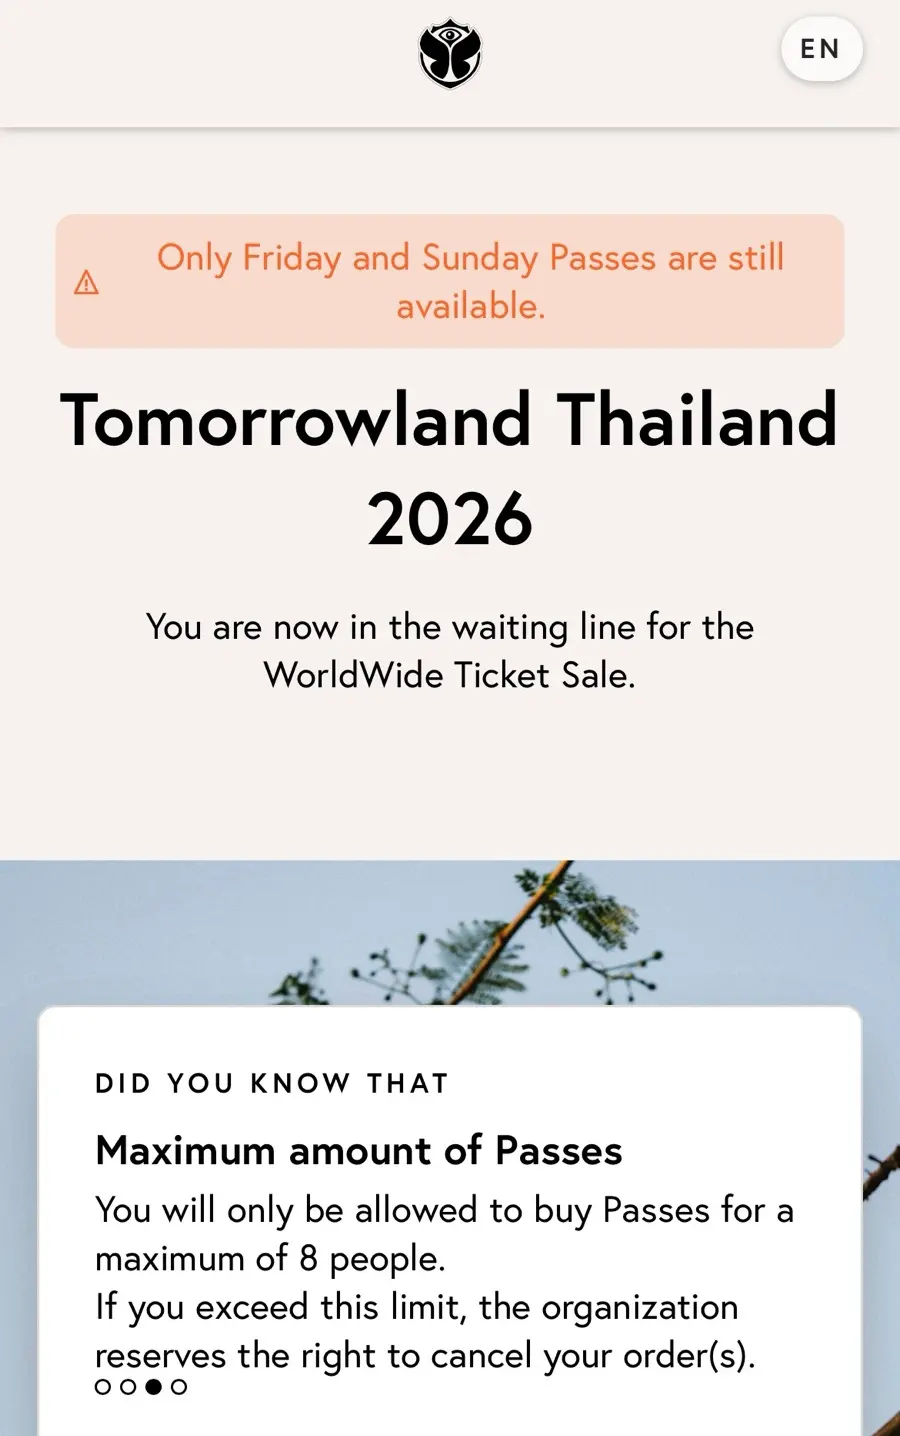900x1436 pixels.
Task: Tap the WorldWide Ticket Sale waiting line text
Action: 450,651
